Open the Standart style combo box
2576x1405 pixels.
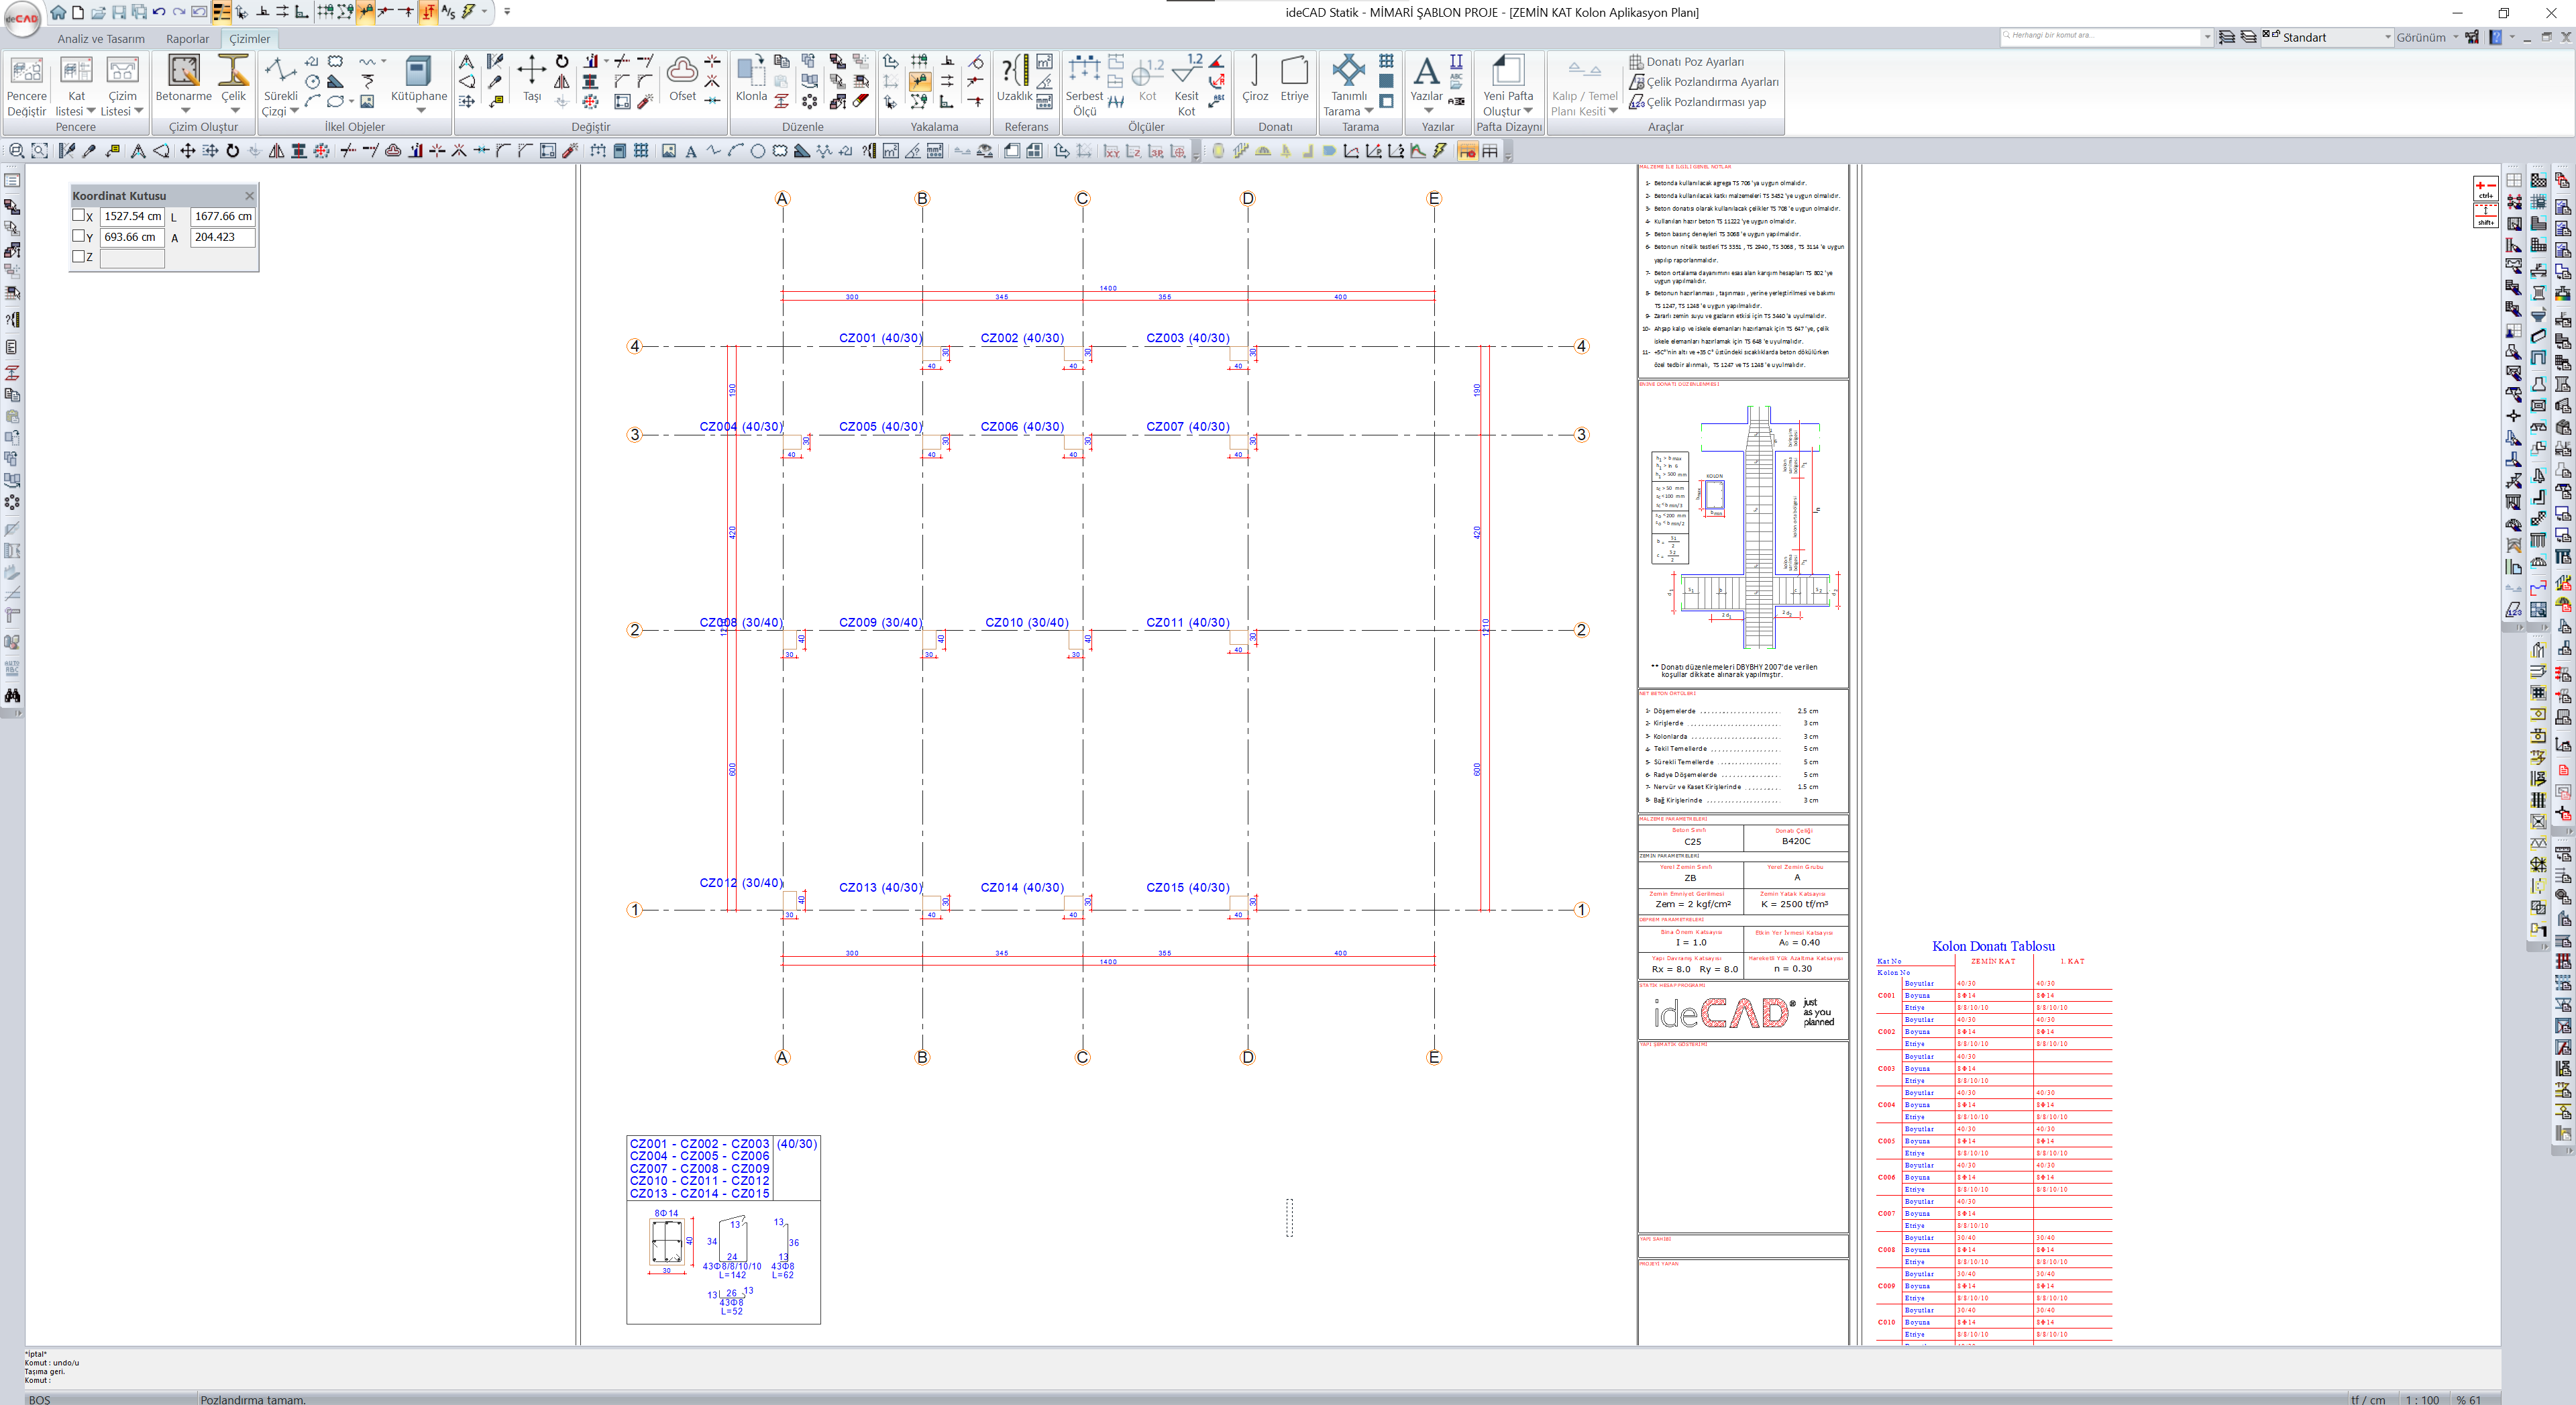(2387, 37)
